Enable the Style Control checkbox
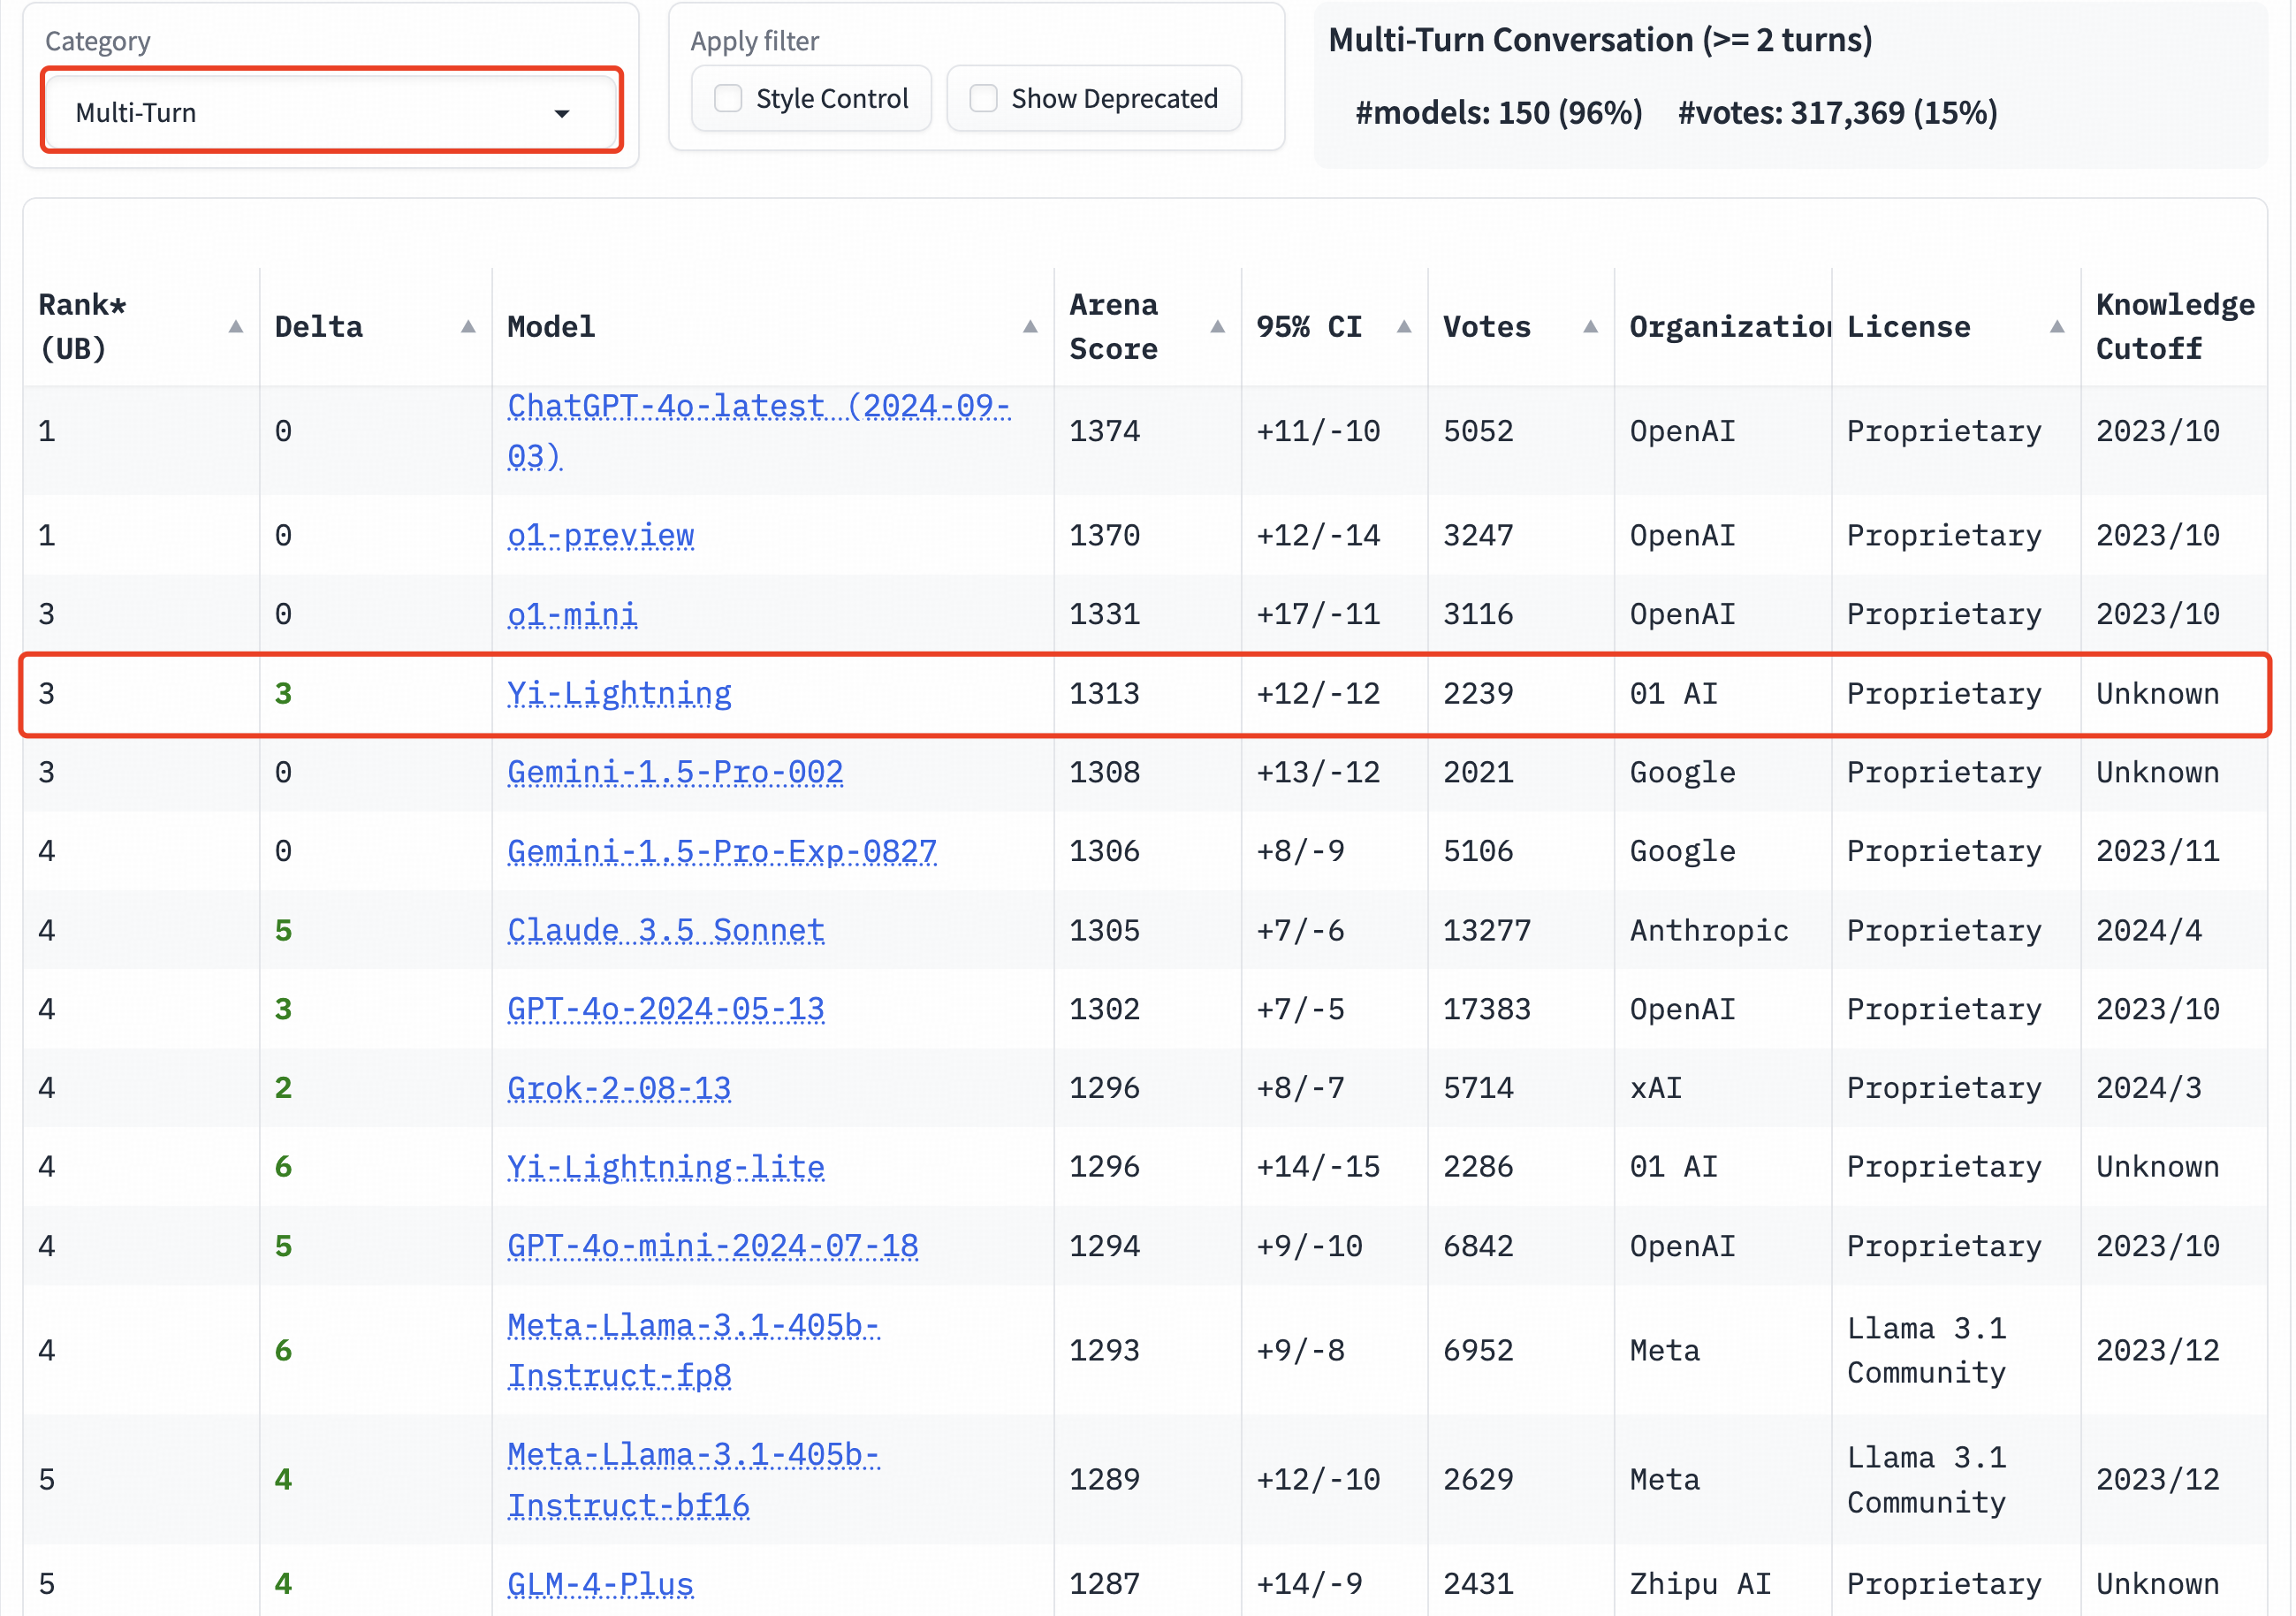Viewport: 2296px width, 1616px height. tap(728, 99)
